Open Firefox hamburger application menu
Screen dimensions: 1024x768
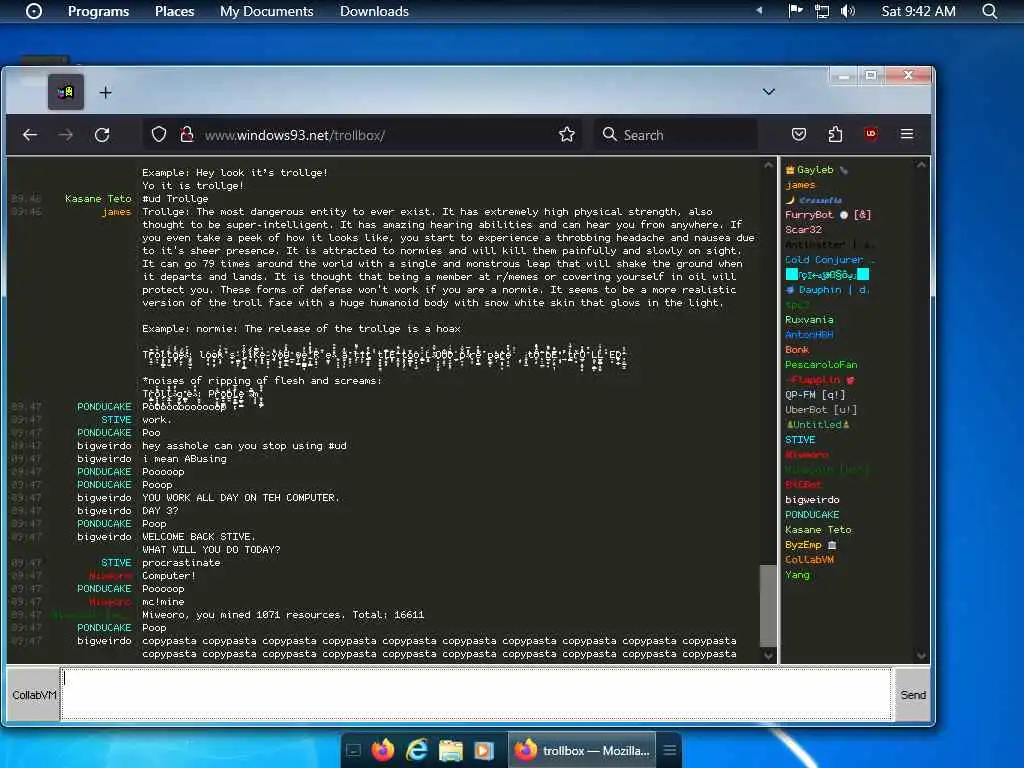click(x=906, y=134)
